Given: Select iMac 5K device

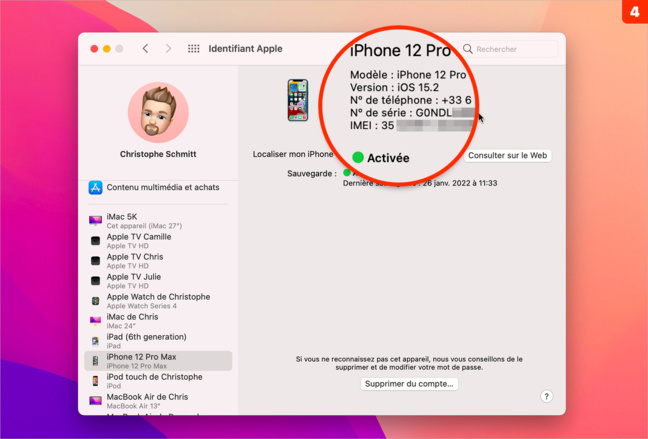Looking at the screenshot, I should tap(158, 221).
